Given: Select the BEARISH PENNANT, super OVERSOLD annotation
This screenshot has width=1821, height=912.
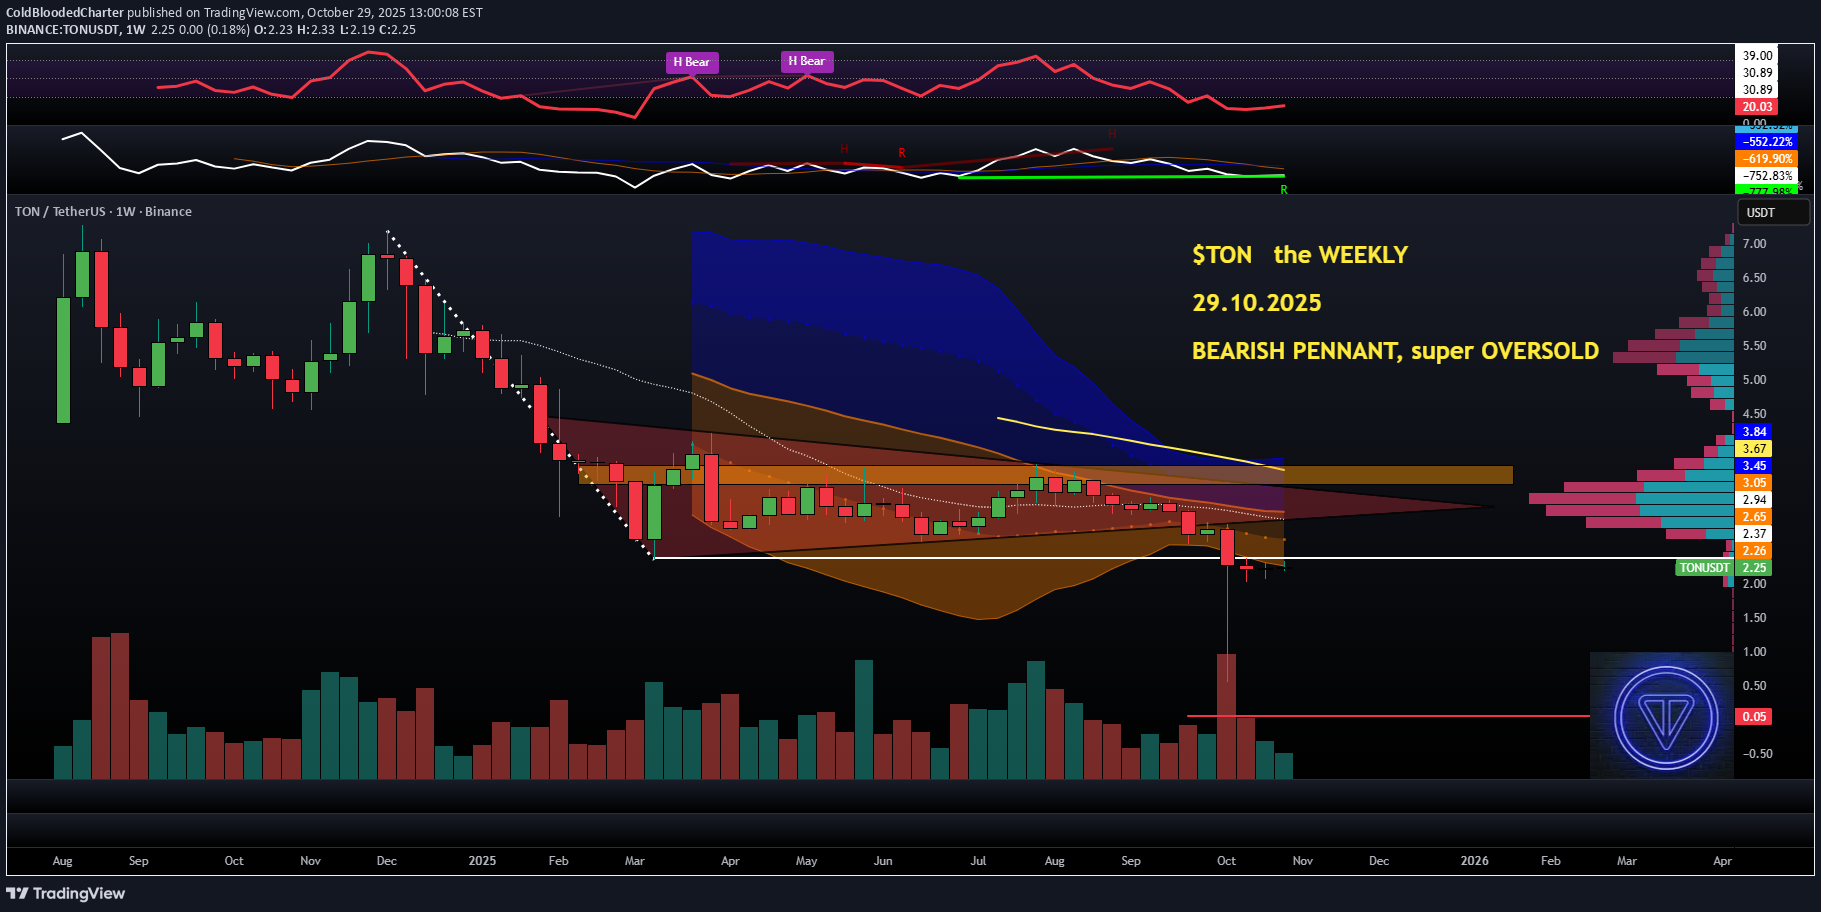Looking at the screenshot, I should coord(1394,351).
